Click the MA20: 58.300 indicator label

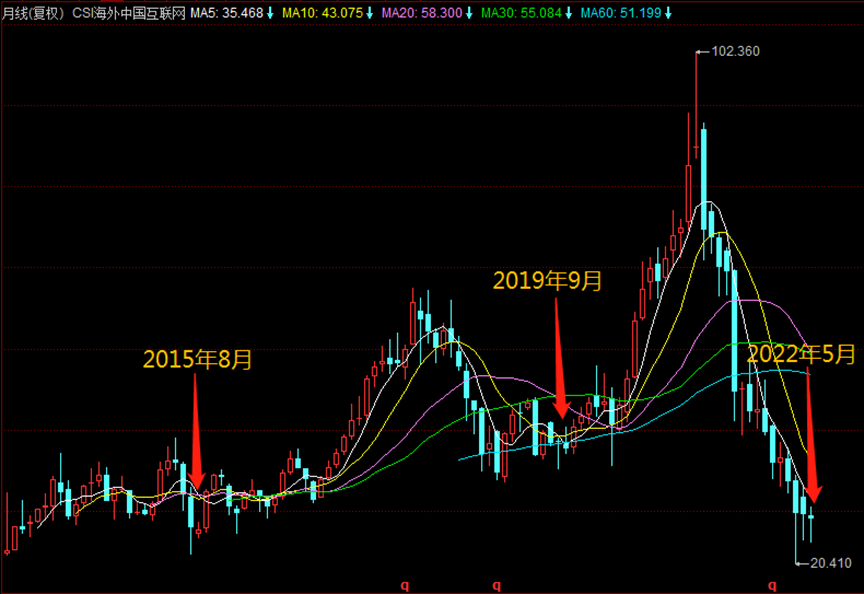pyautogui.click(x=422, y=13)
